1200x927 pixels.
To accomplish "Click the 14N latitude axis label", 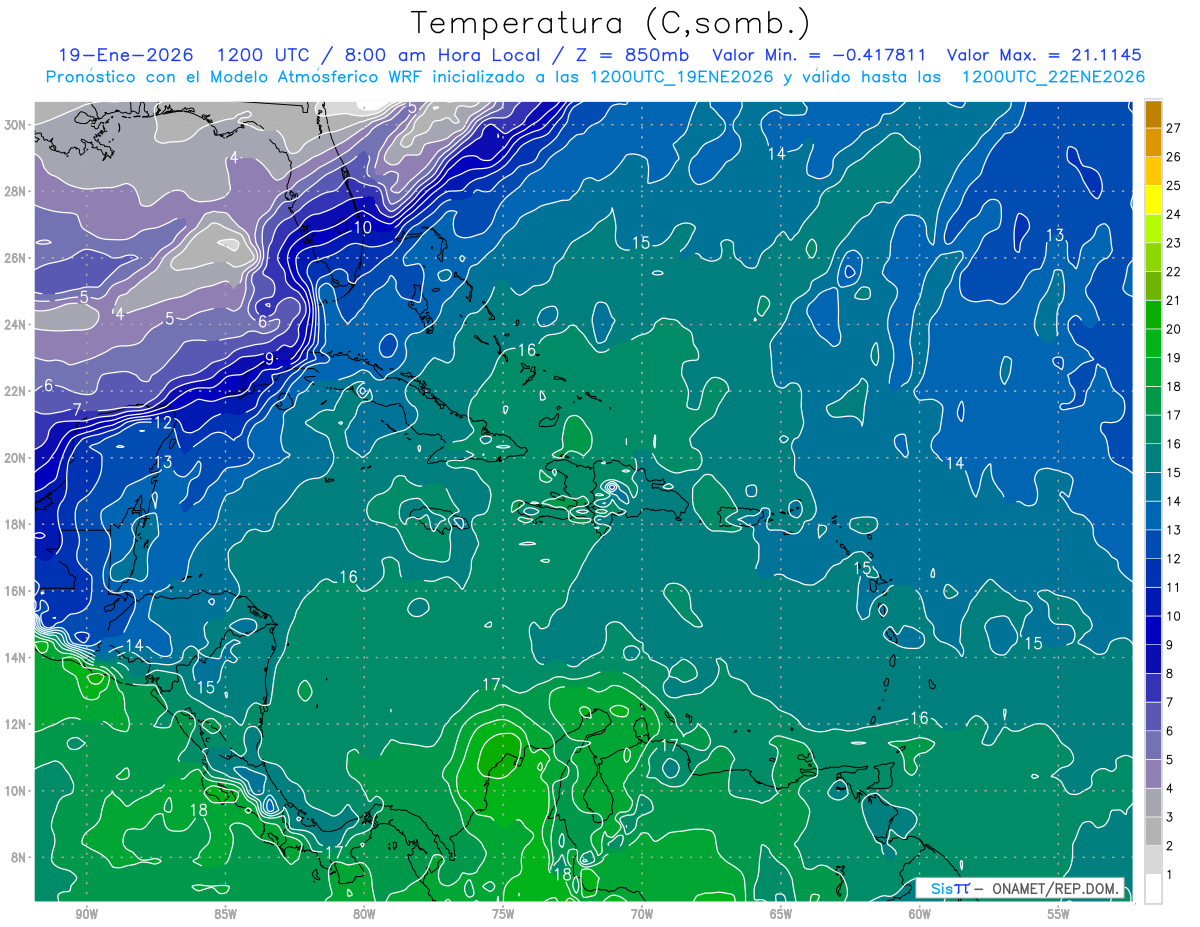I will coord(16,657).
